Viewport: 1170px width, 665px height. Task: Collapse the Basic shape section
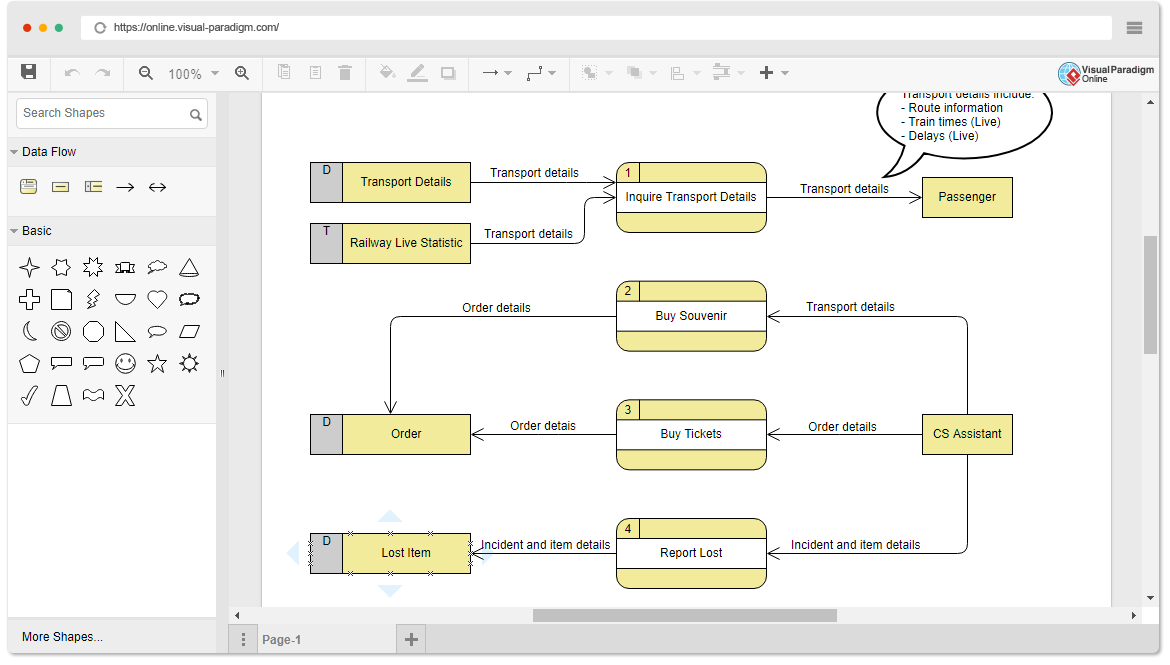[14, 231]
